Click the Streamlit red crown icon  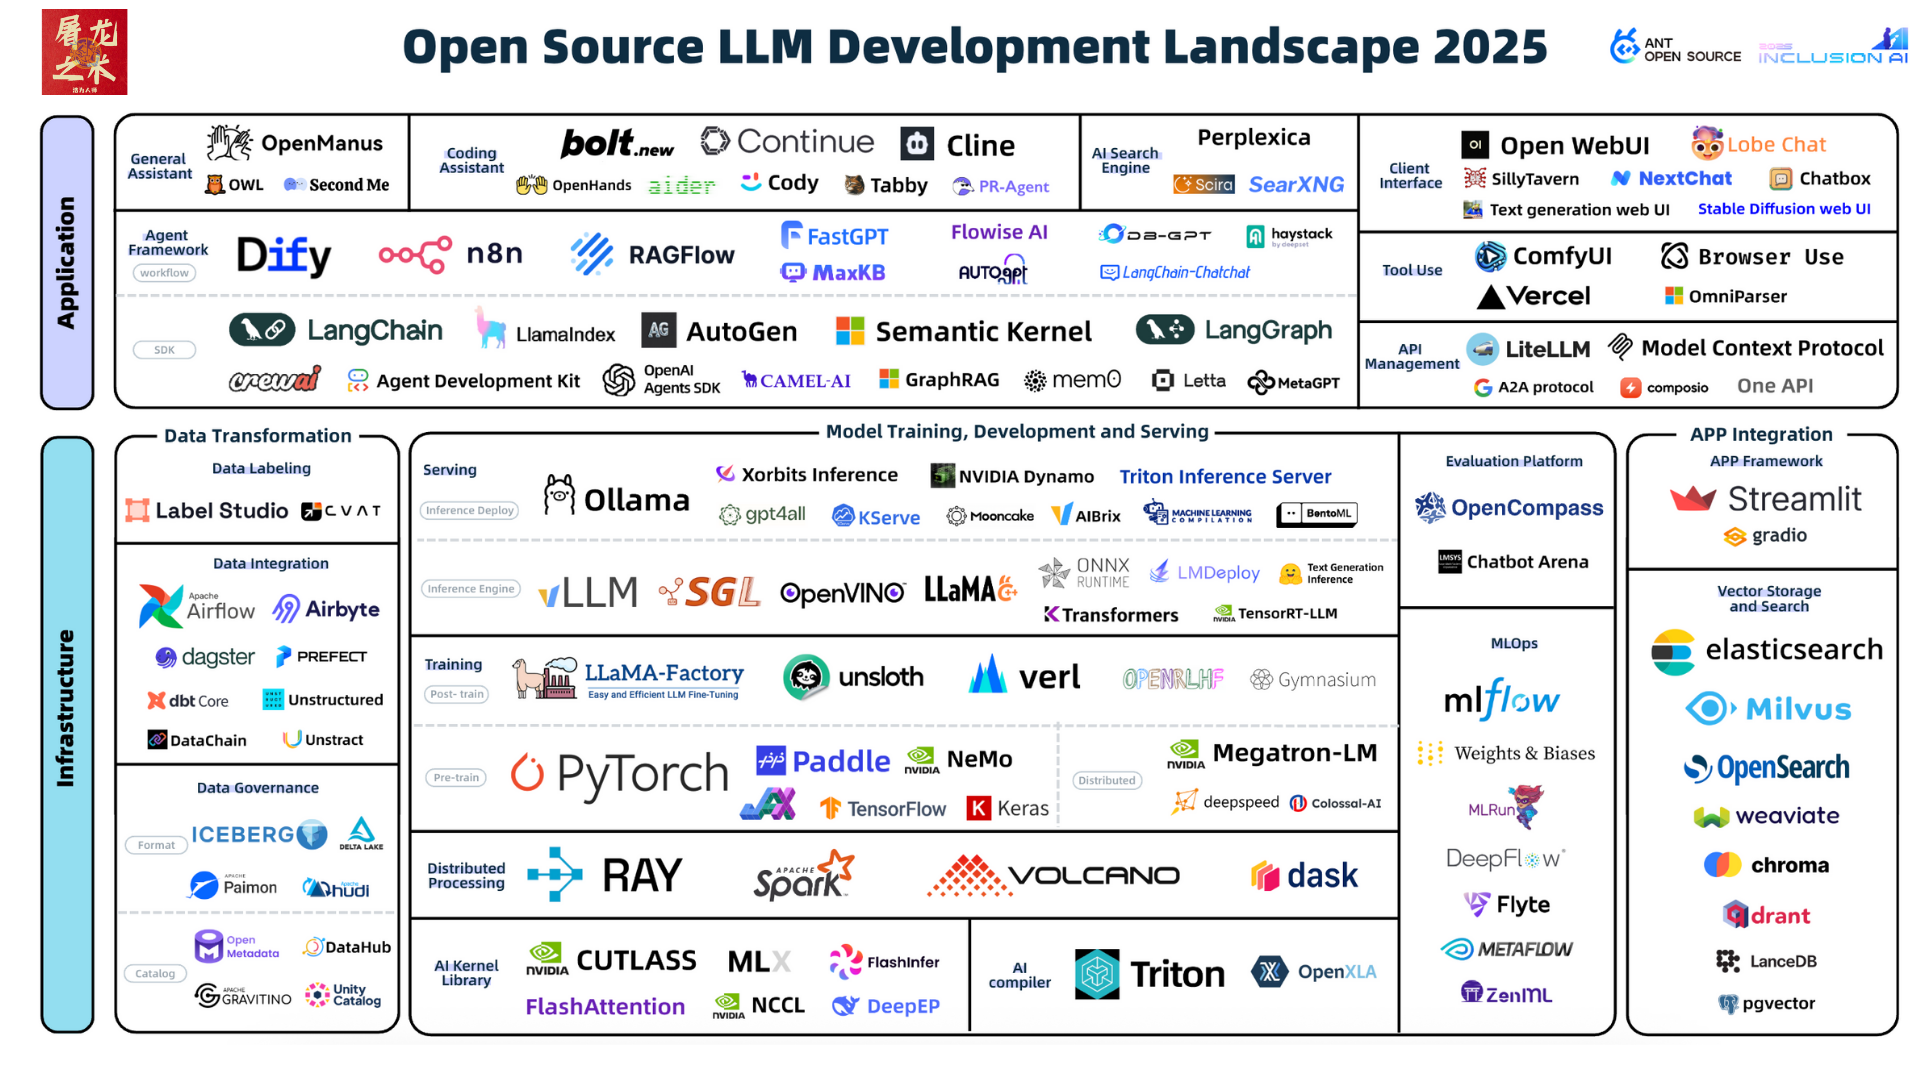[1692, 497]
